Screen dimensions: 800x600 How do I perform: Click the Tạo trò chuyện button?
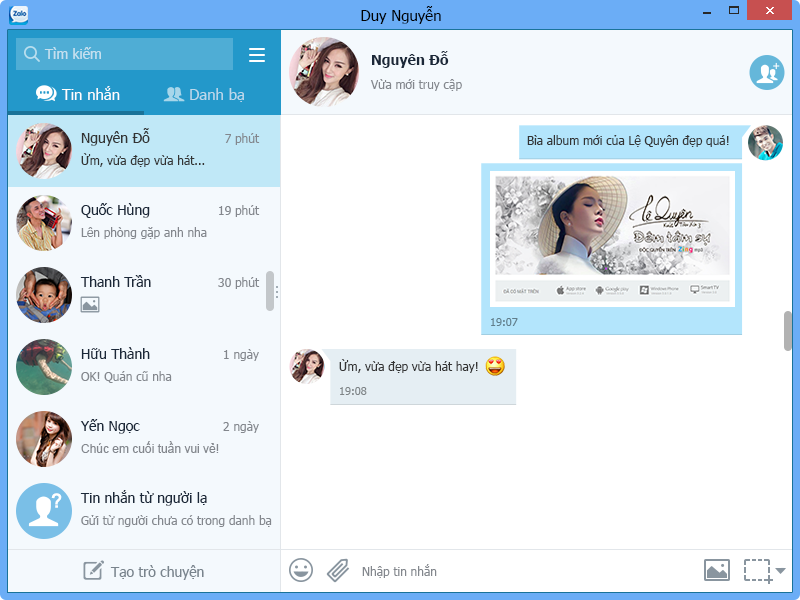(142, 570)
